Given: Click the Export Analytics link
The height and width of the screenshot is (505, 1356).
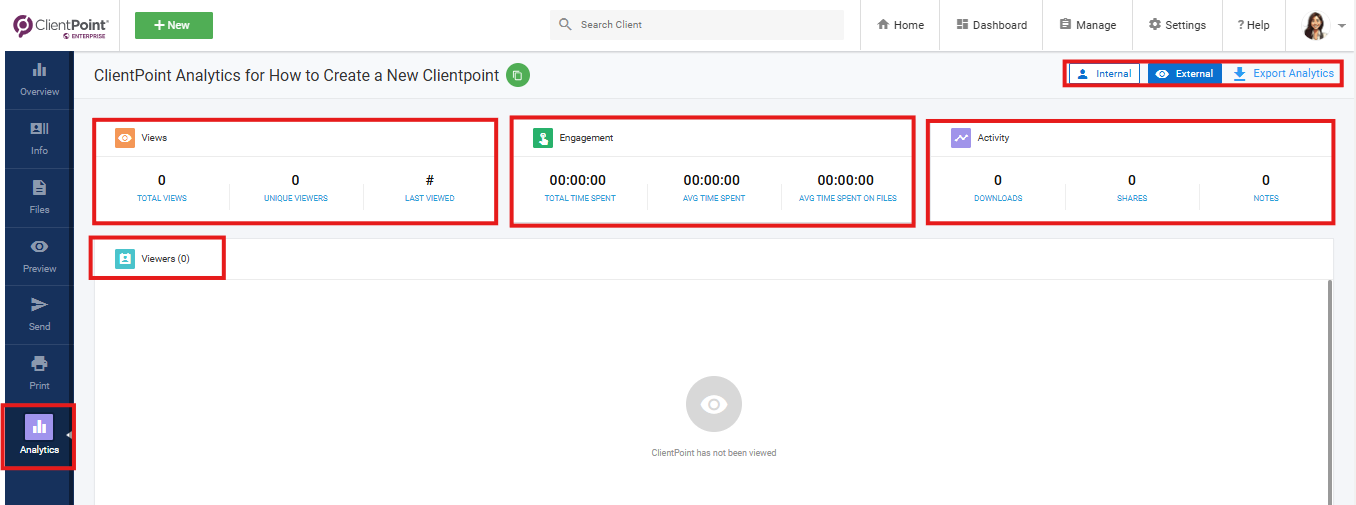Looking at the screenshot, I should tap(1283, 74).
